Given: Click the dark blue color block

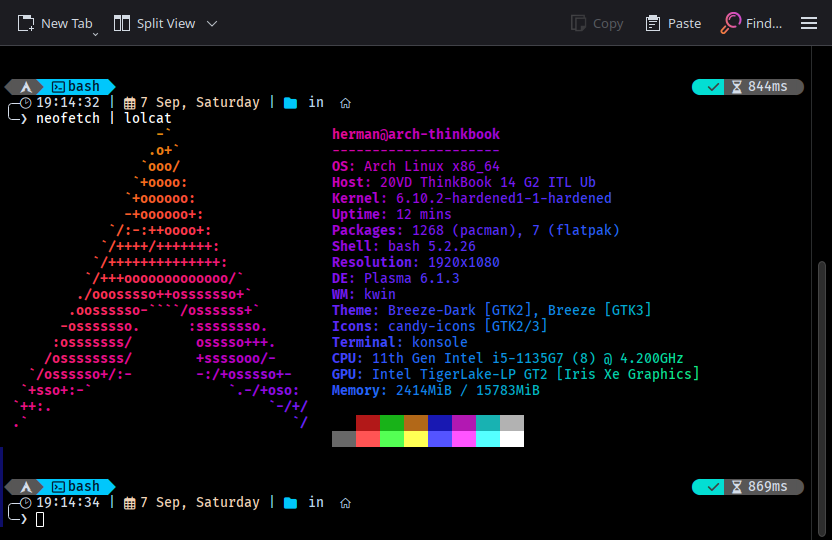Looking at the screenshot, I should pos(440,423).
